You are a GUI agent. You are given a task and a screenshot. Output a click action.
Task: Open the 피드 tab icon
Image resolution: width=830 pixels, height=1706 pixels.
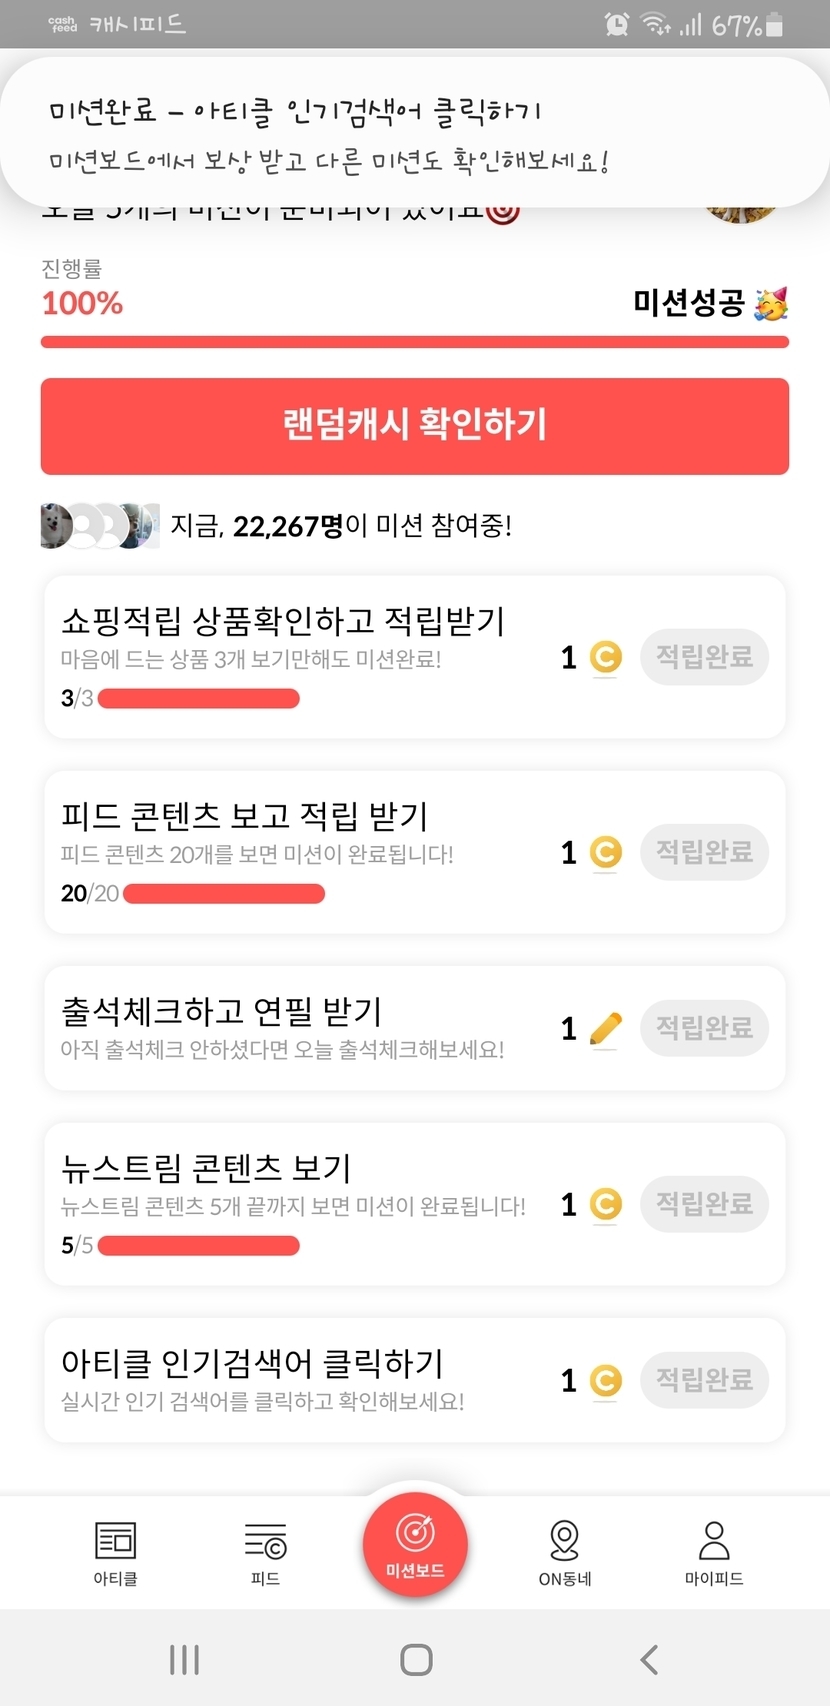[265, 1541]
